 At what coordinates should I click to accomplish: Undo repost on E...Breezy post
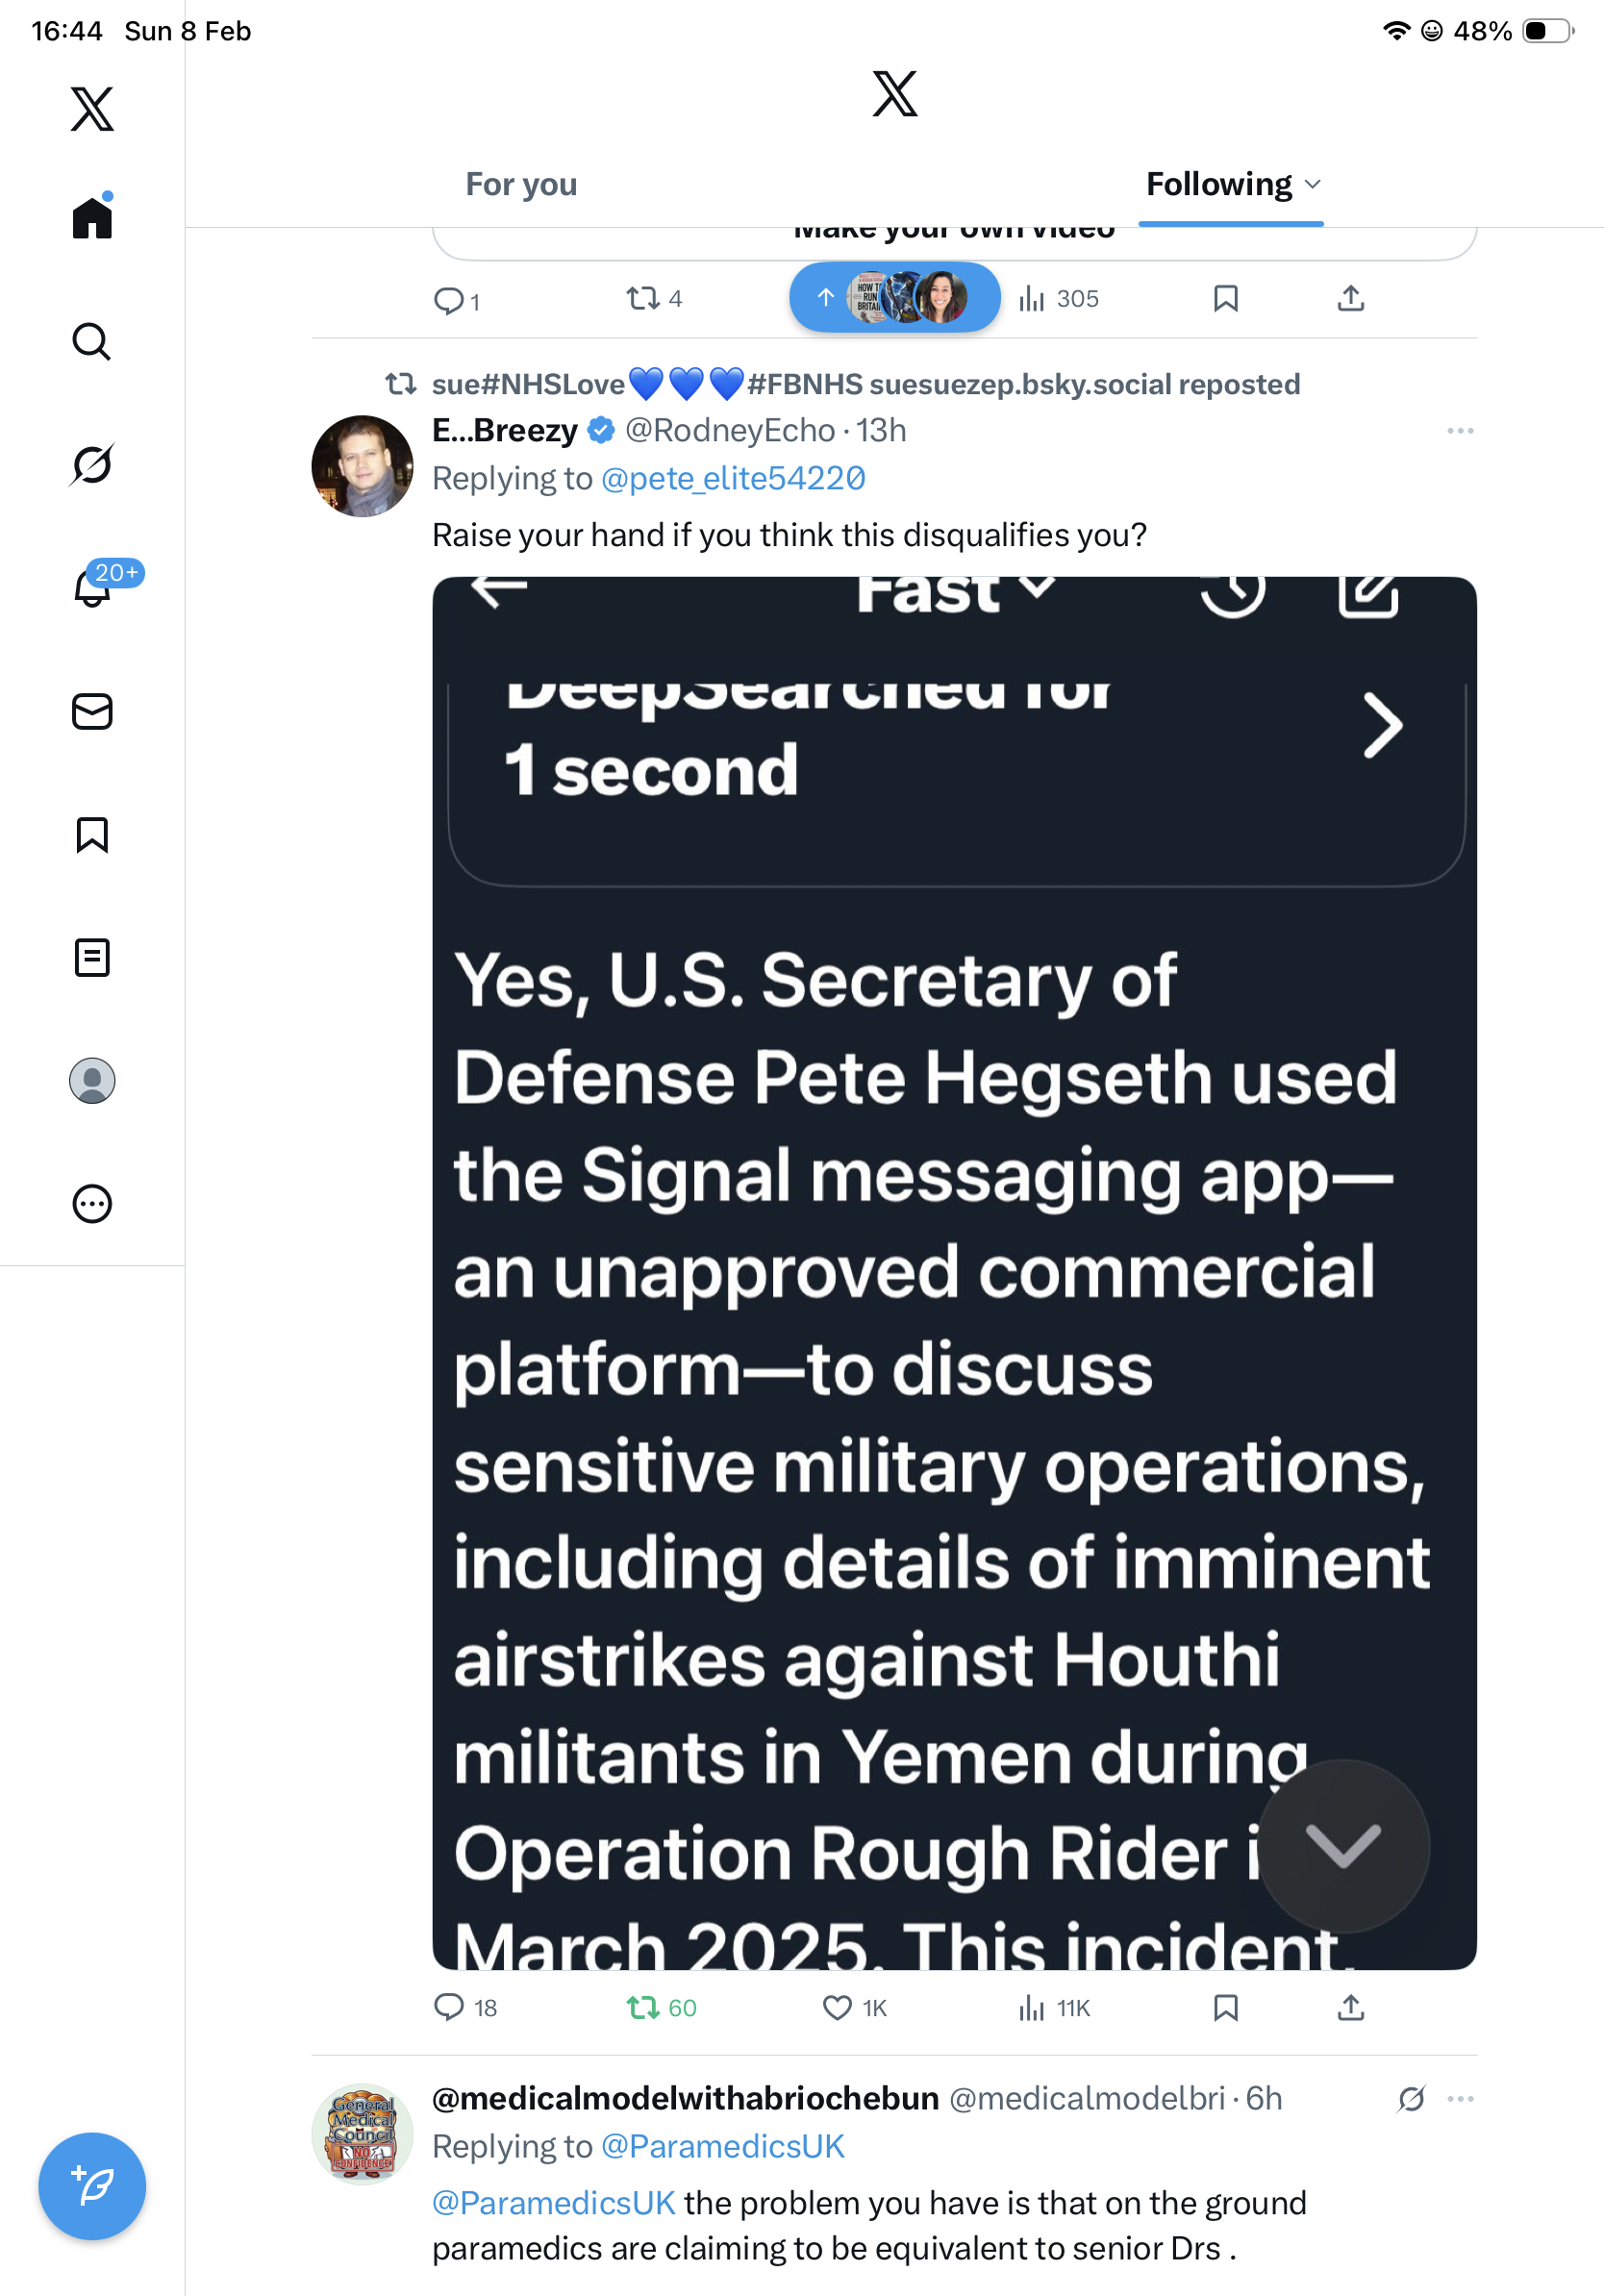[x=643, y=2008]
